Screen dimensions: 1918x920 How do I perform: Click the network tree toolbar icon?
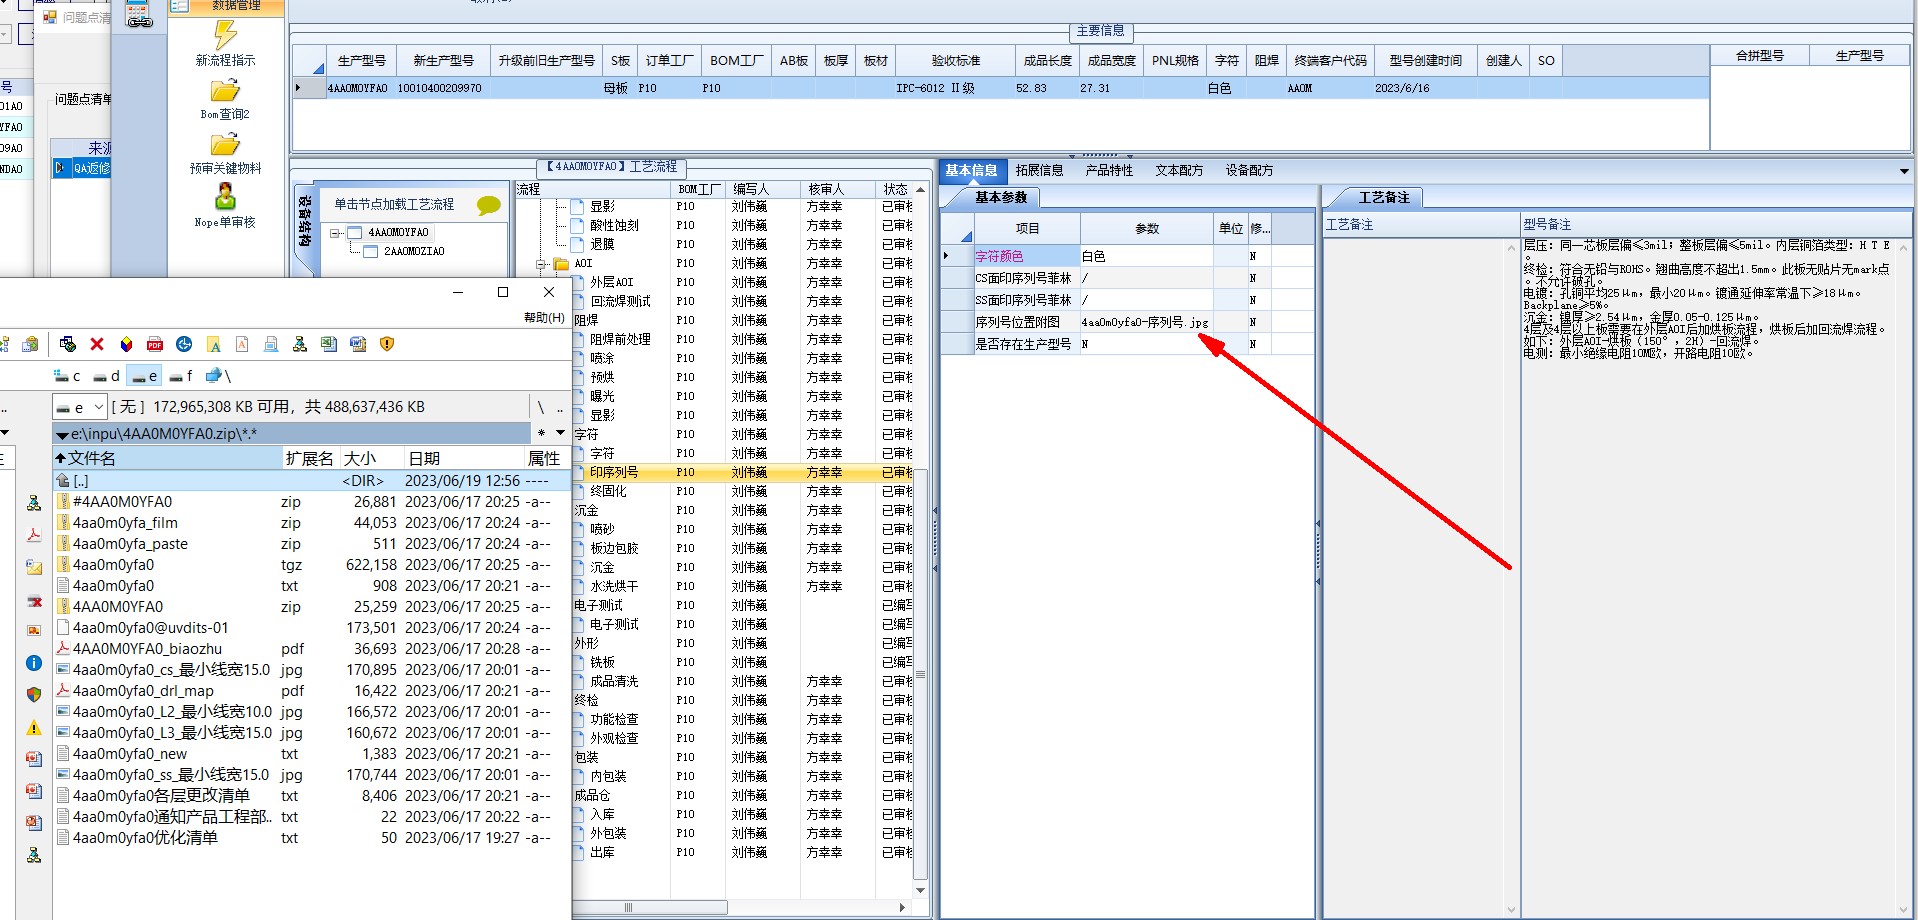point(299,344)
